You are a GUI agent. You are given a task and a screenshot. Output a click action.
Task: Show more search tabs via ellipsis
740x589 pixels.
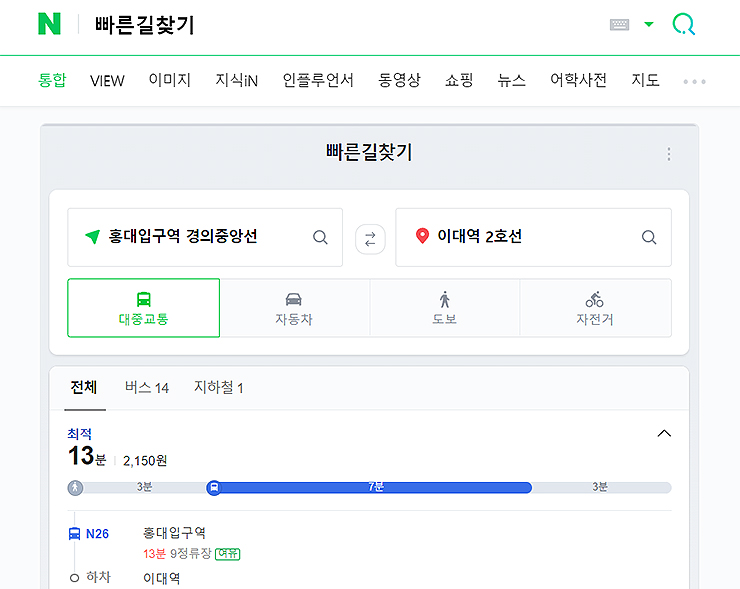click(x=694, y=82)
